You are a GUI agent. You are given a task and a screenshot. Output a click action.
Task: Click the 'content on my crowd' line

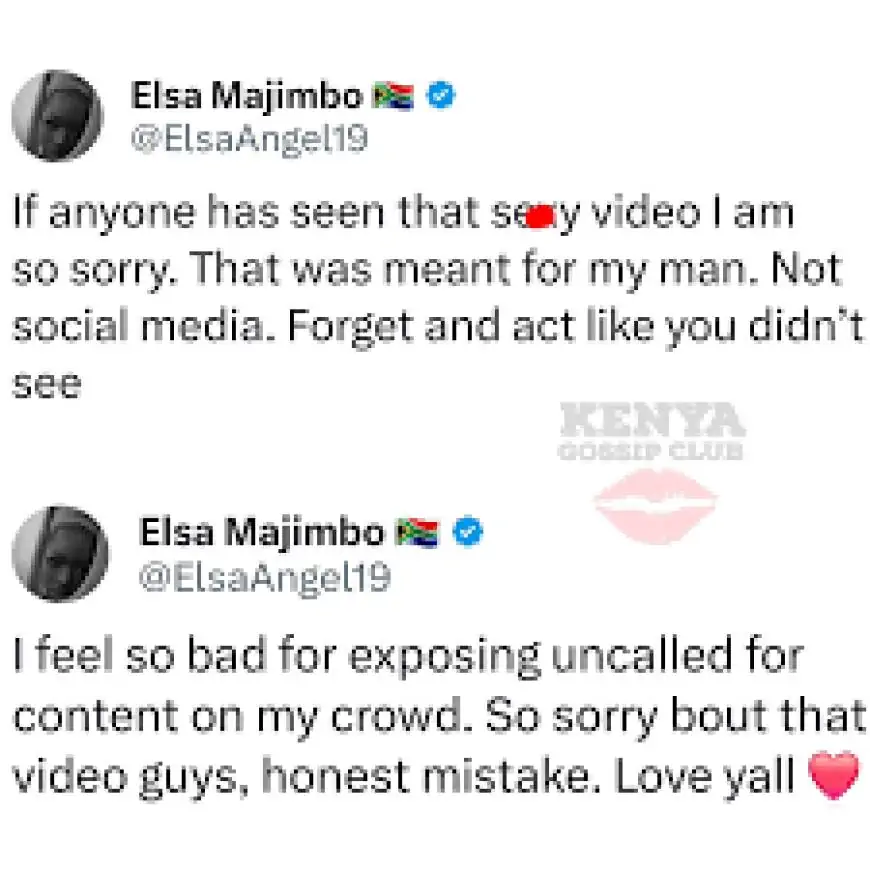[x=439, y=716]
